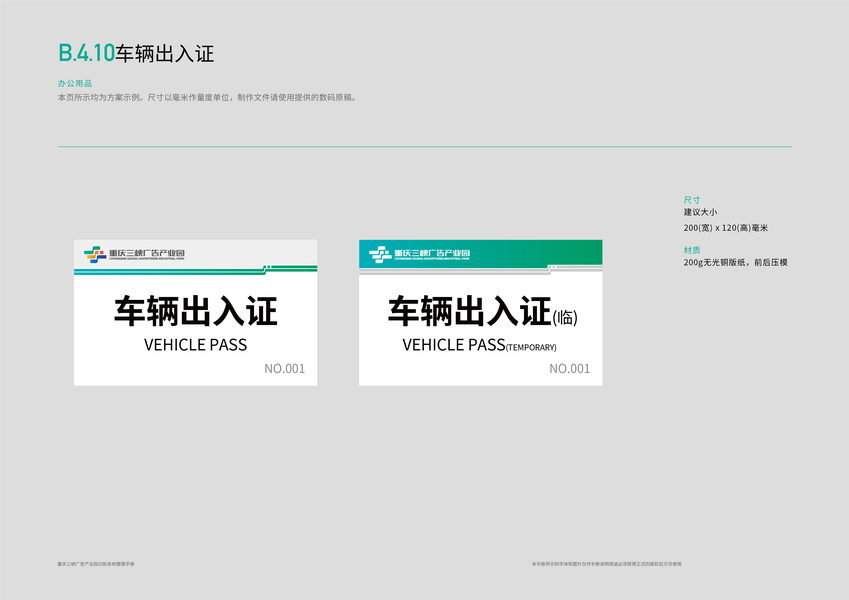This screenshot has height=600, width=849.
Task: Click the 建议大小 label
Action: pyautogui.click(x=700, y=212)
